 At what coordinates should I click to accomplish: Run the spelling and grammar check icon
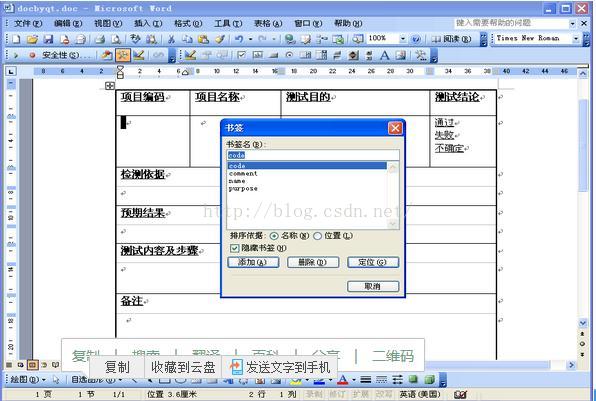[x=135, y=39]
